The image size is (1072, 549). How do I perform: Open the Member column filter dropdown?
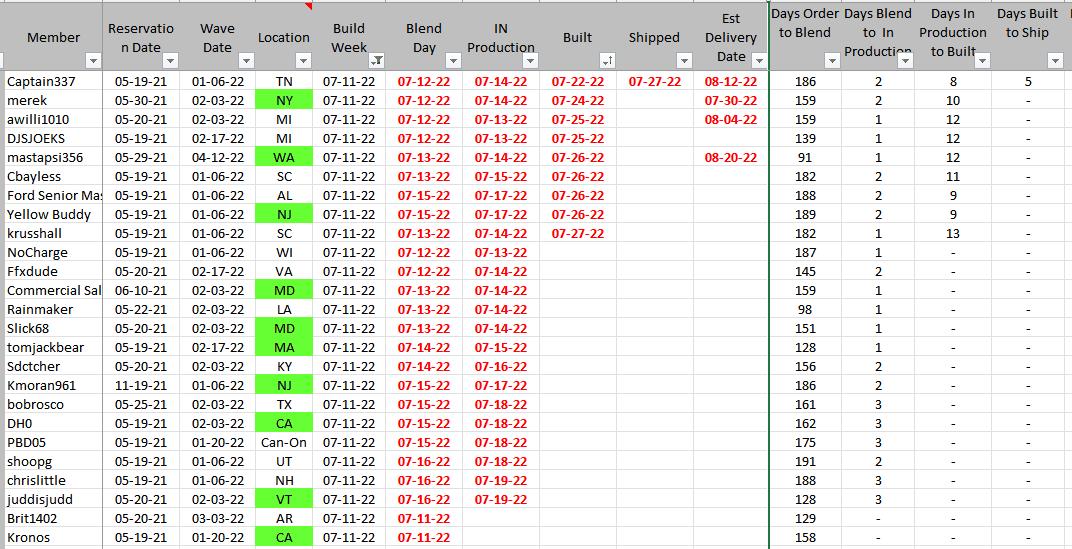(93, 61)
